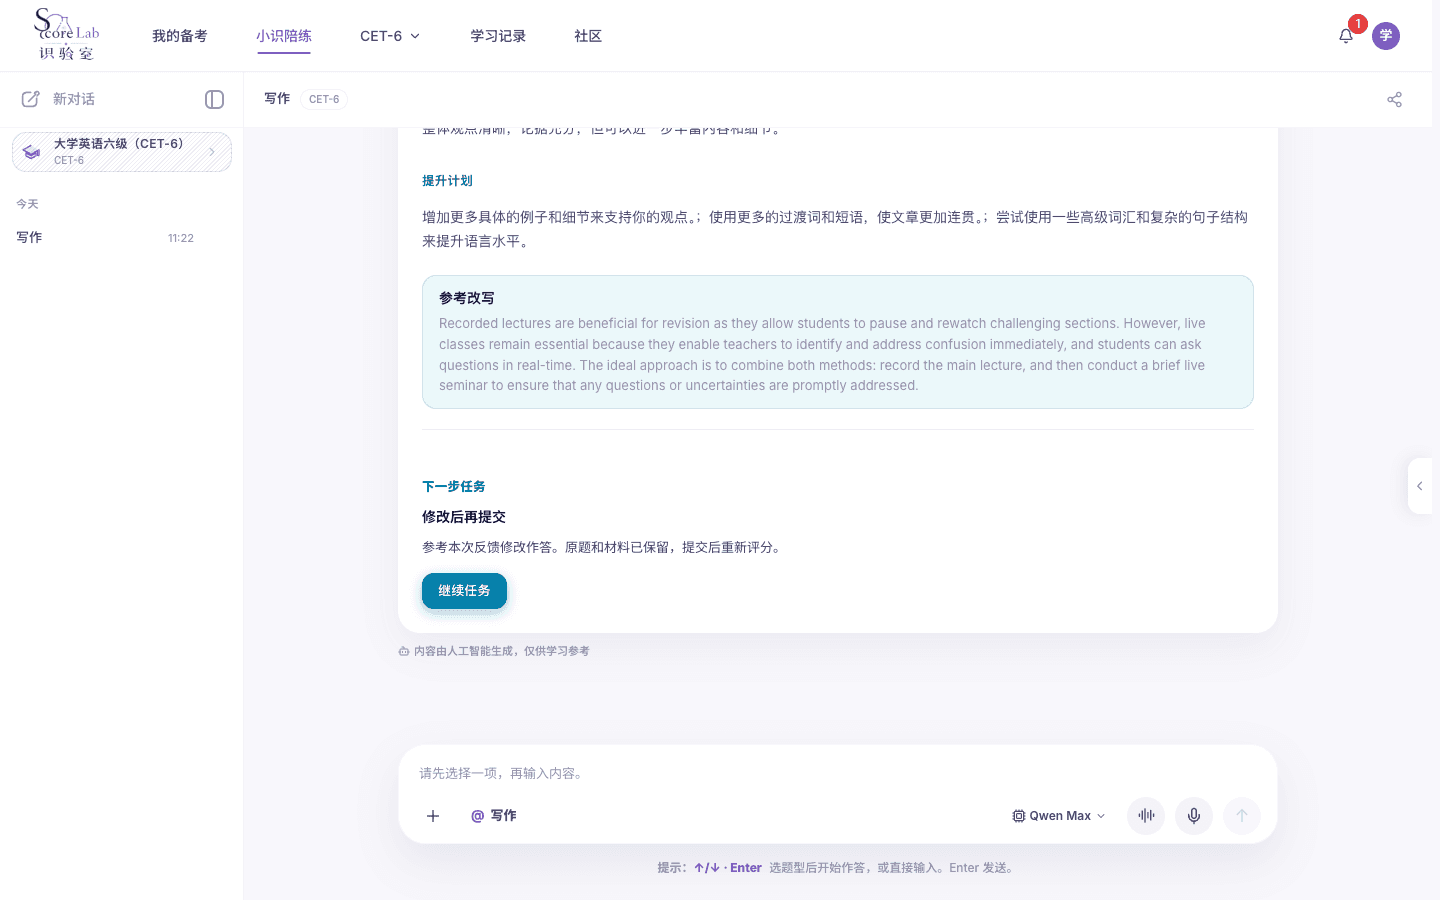The height and width of the screenshot is (900, 1440).
Task: Switch to 小识陪练 tab
Action: point(284,36)
